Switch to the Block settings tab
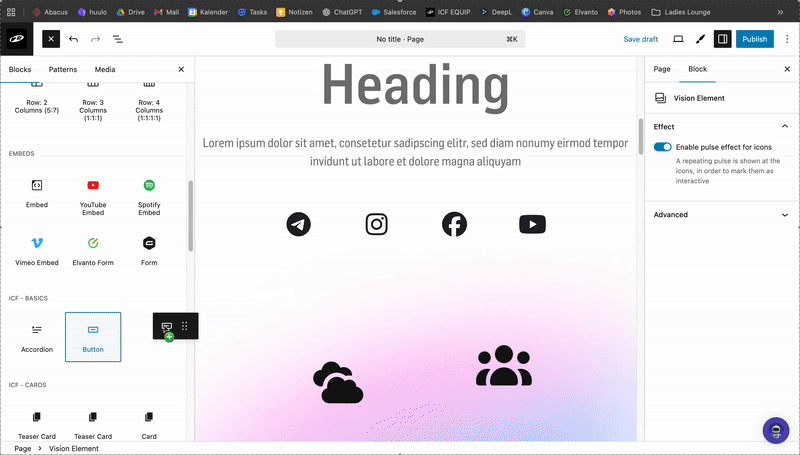The width and height of the screenshot is (800, 455). (697, 69)
